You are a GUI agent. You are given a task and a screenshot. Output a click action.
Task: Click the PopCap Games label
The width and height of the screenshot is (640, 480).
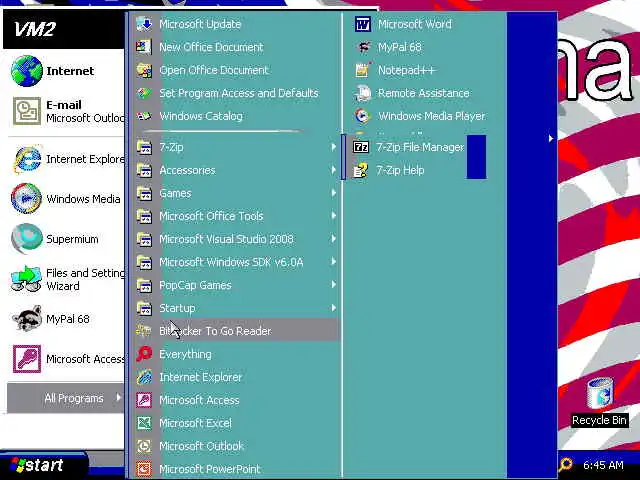click(x=195, y=285)
